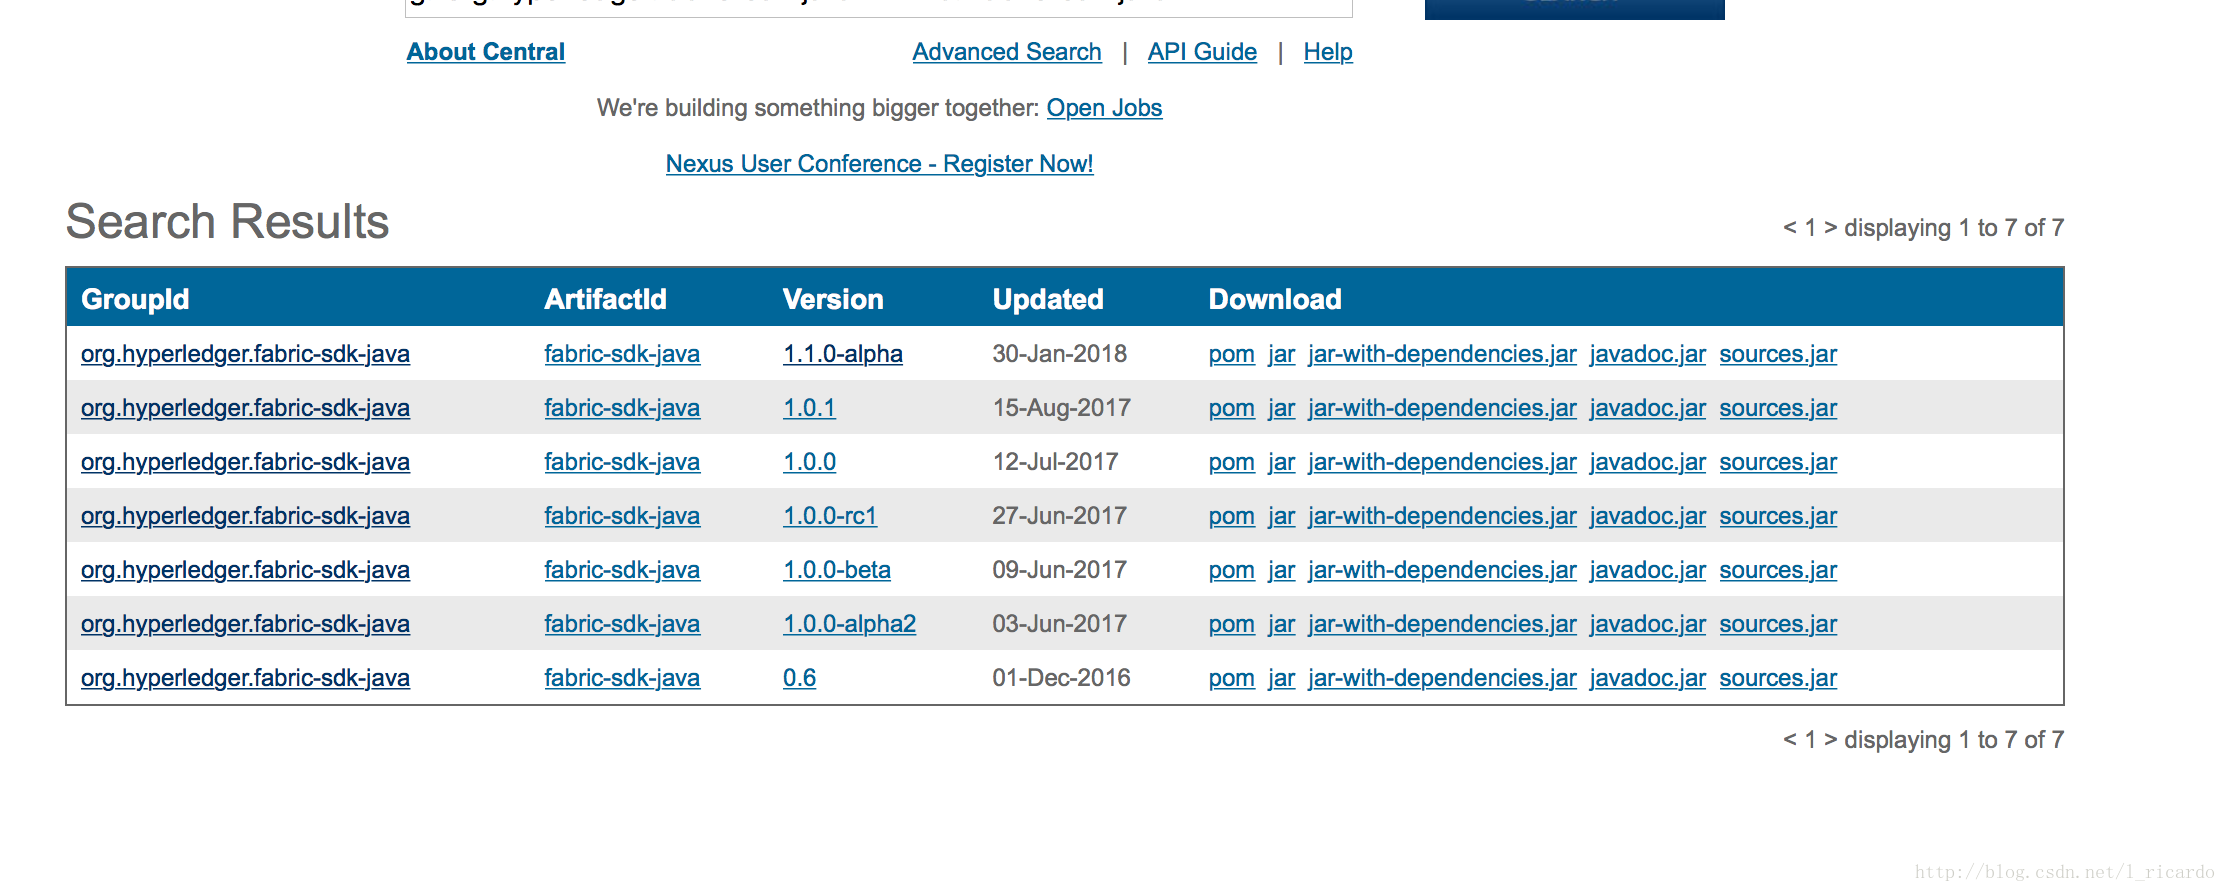
Task: Open fabric-sdk-java artifact in the 1.0.1 row
Action: click(x=622, y=408)
